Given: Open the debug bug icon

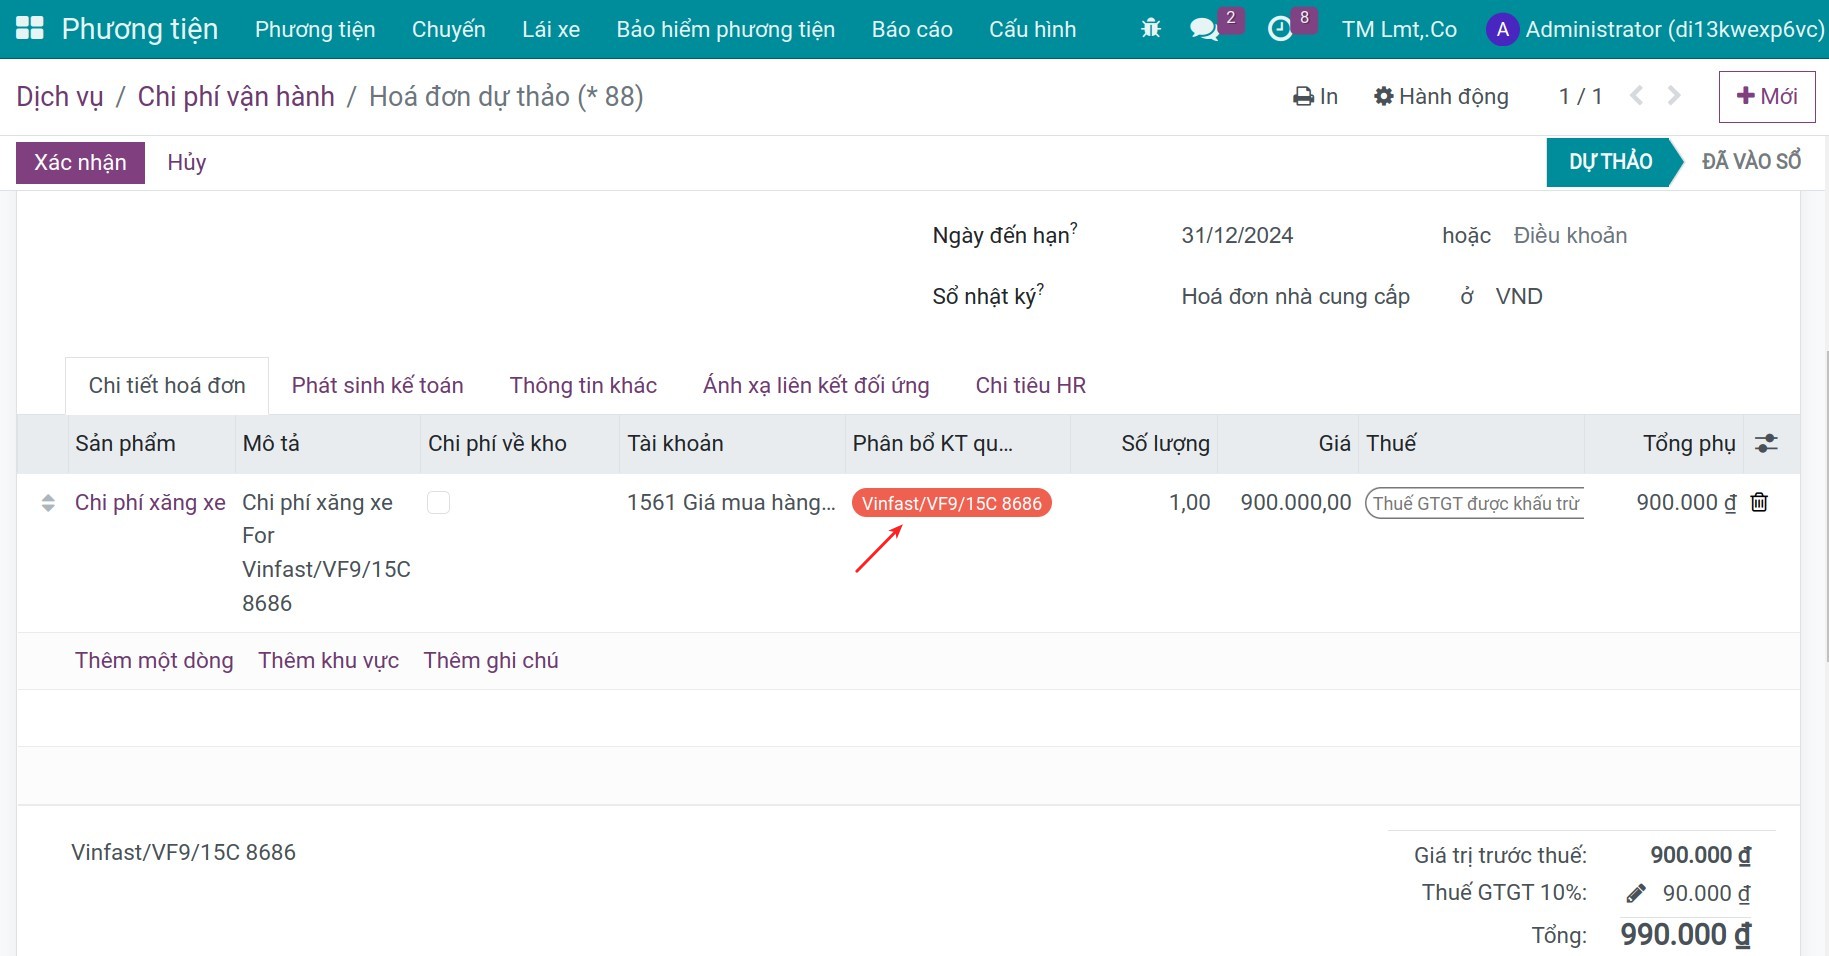Looking at the screenshot, I should pyautogui.click(x=1151, y=29).
